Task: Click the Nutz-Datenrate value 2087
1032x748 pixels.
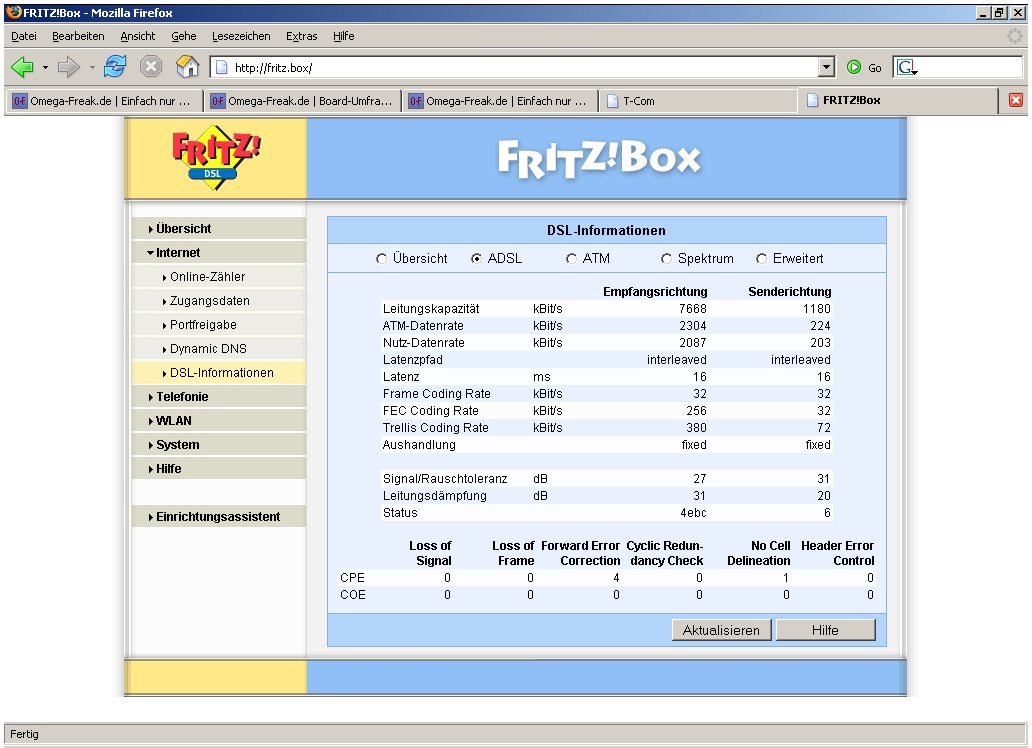Action: click(x=692, y=343)
